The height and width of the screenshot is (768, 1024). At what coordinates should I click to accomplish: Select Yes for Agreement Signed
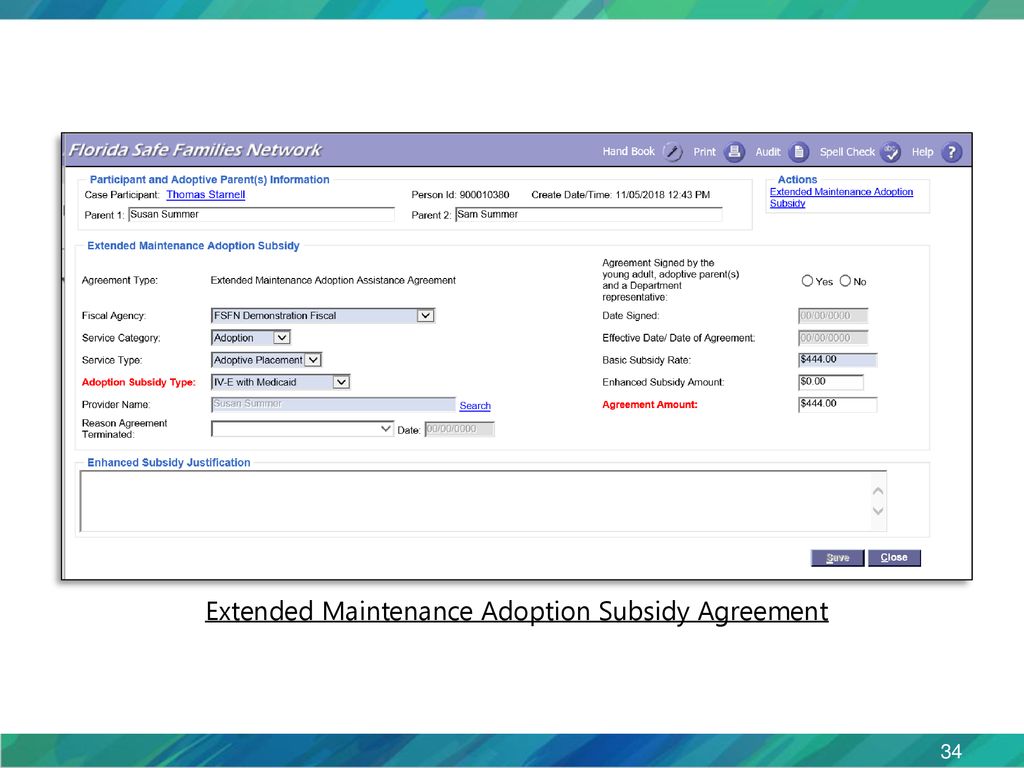(x=807, y=281)
